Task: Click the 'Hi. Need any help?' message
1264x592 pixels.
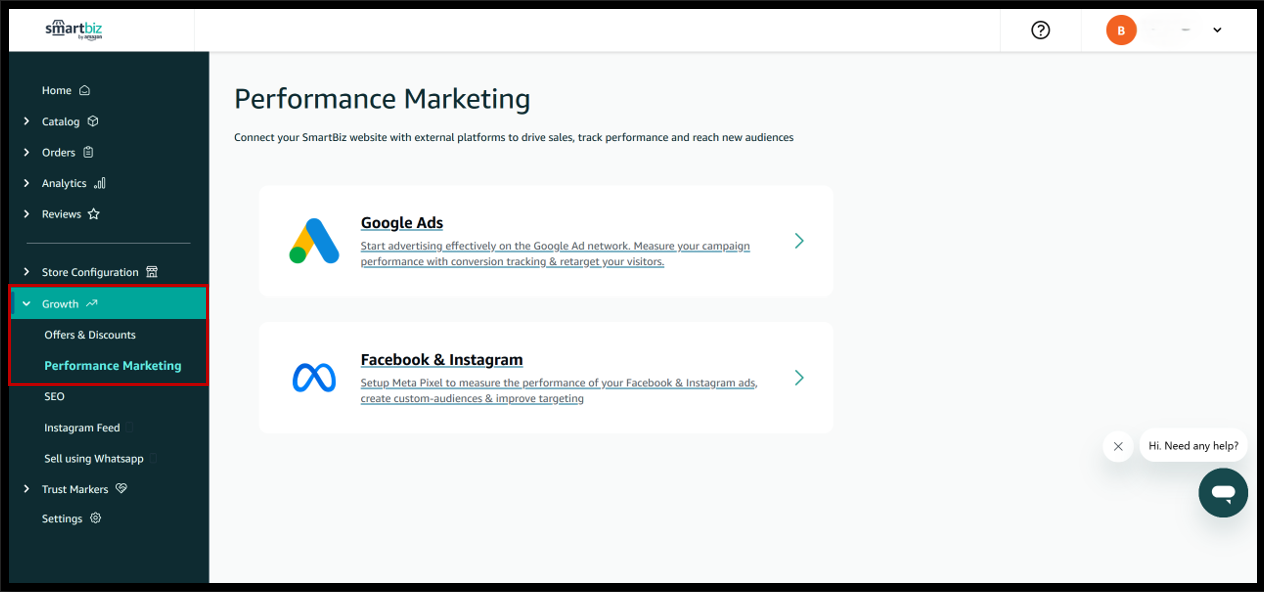Action: pos(1193,446)
